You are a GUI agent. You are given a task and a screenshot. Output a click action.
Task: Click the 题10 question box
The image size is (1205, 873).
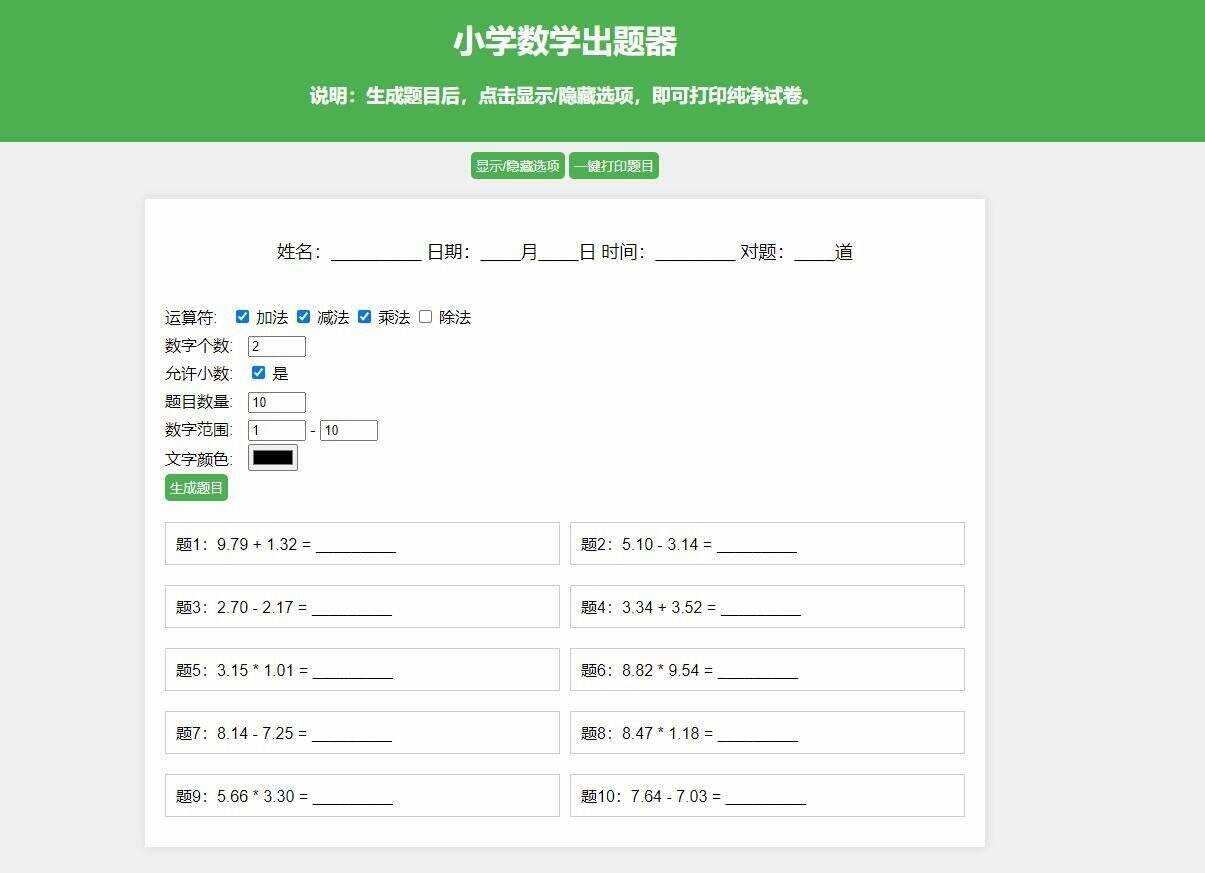click(766, 795)
